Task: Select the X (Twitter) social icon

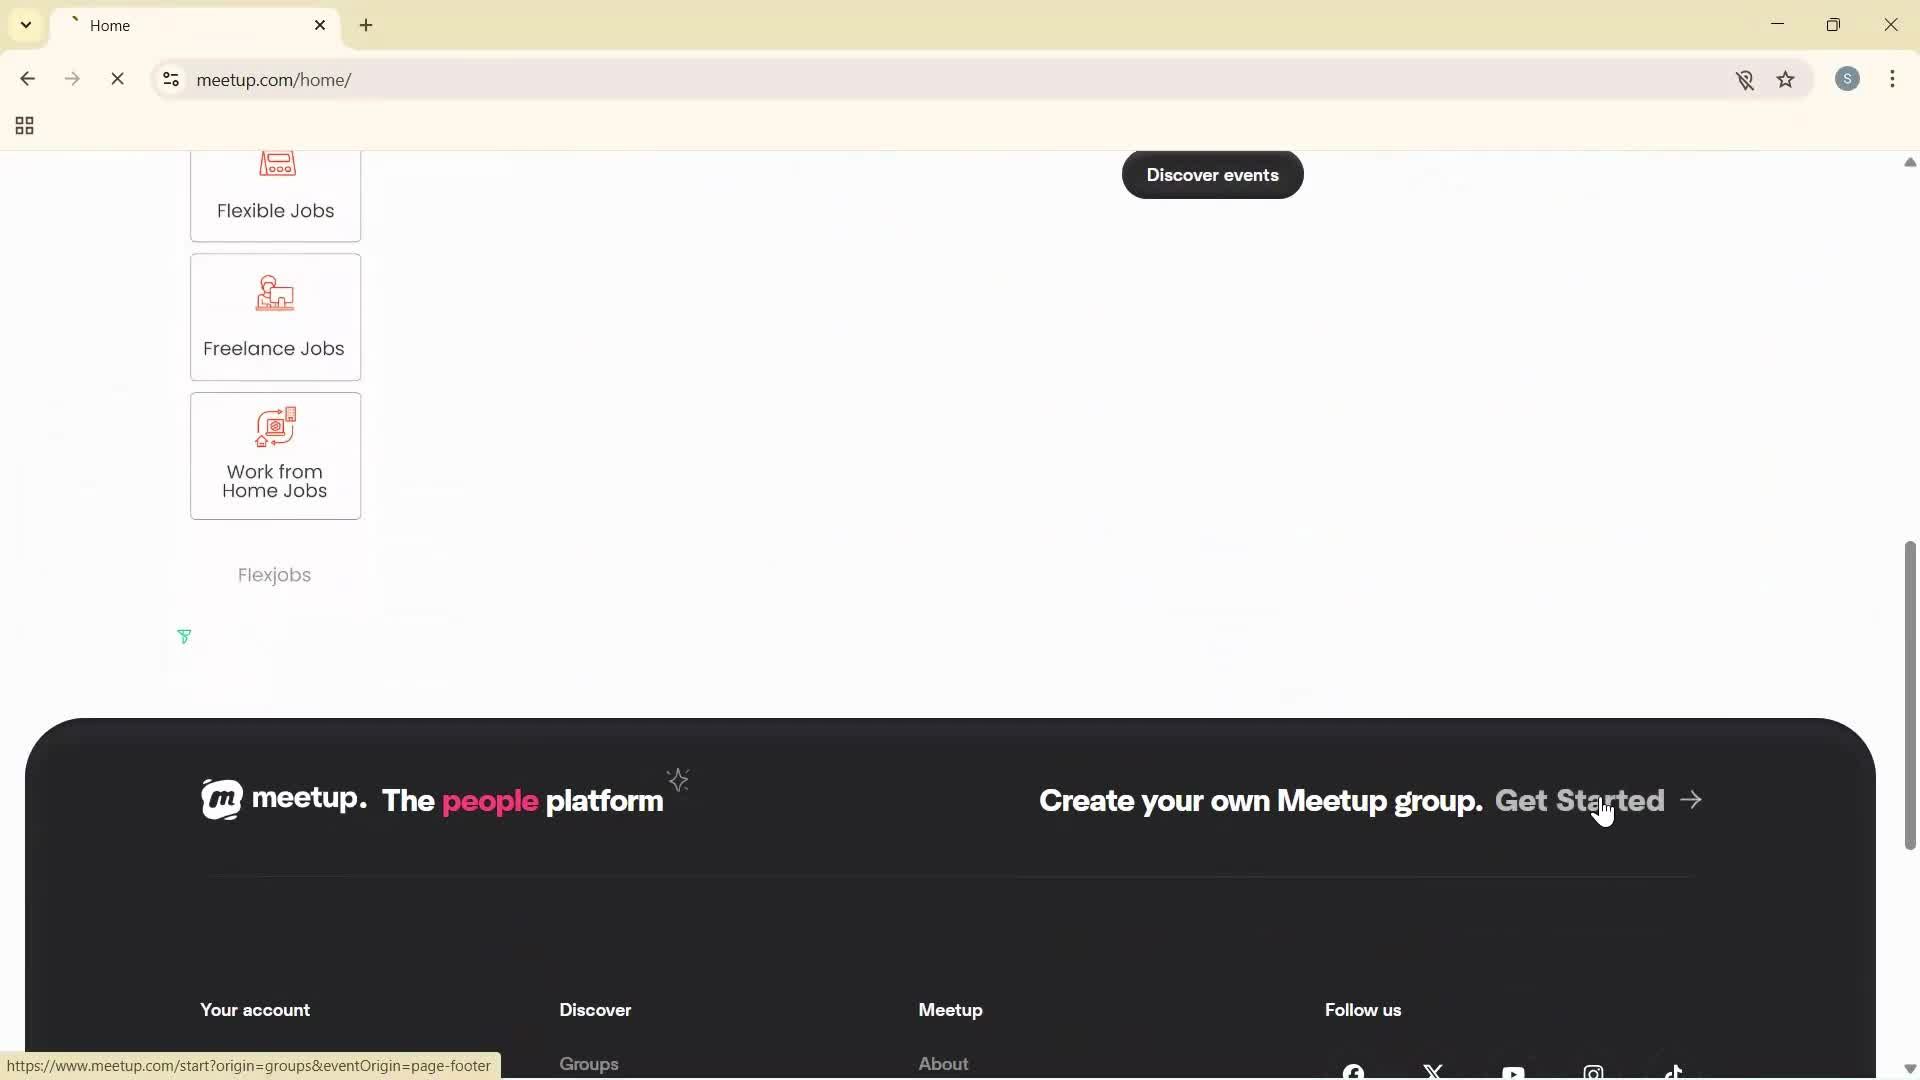Action: (x=1433, y=1072)
